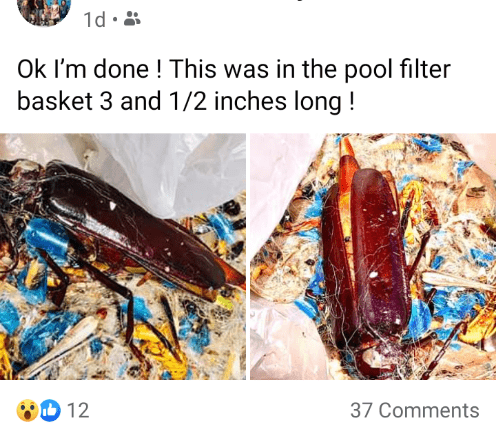The height and width of the screenshot is (432, 496).
Task: Click the friends audience icon beside timestamp
Action: pos(132,19)
